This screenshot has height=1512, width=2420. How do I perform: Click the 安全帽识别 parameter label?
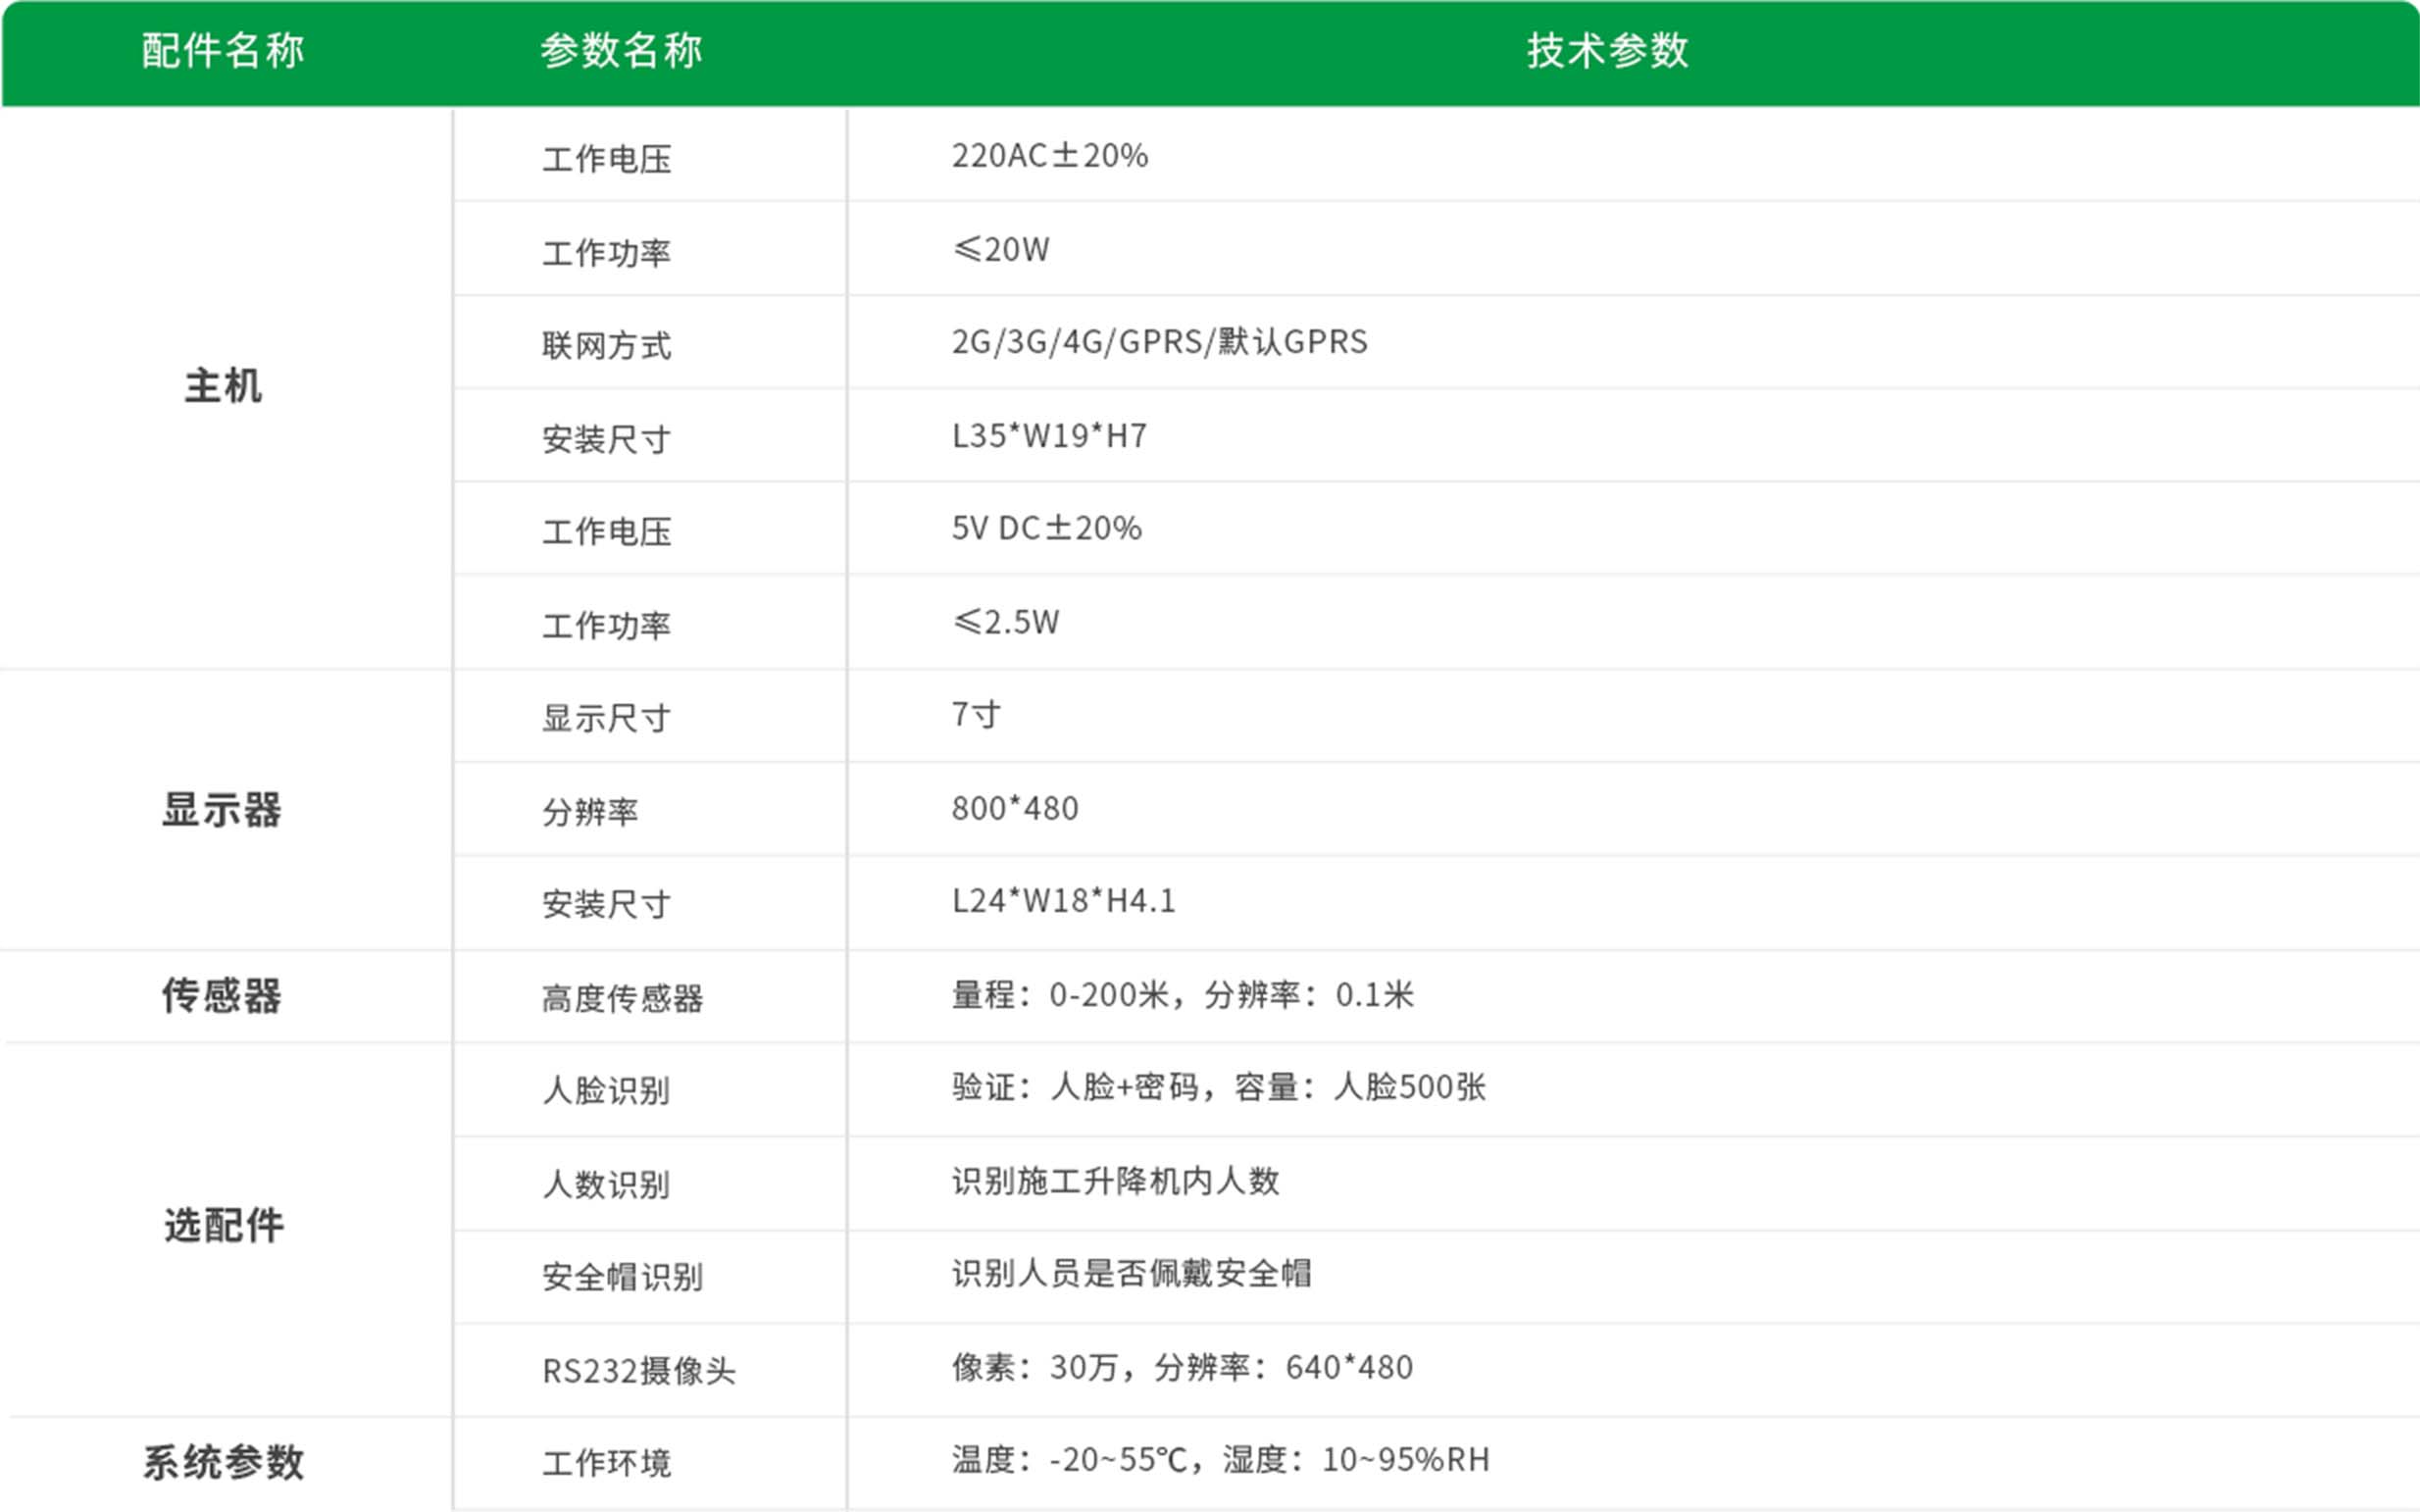click(622, 1277)
